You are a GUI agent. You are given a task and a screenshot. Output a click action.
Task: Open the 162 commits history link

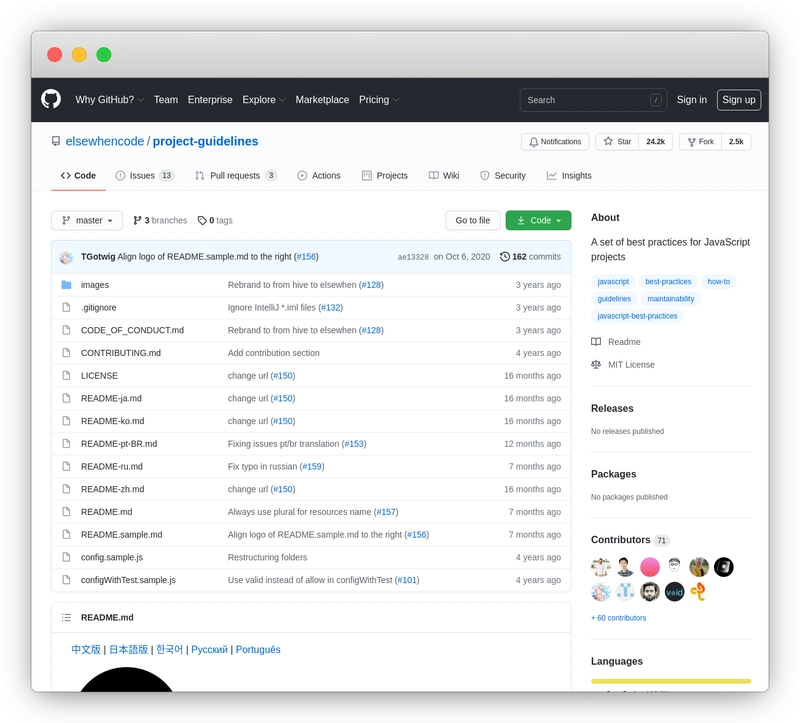tap(531, 257)
